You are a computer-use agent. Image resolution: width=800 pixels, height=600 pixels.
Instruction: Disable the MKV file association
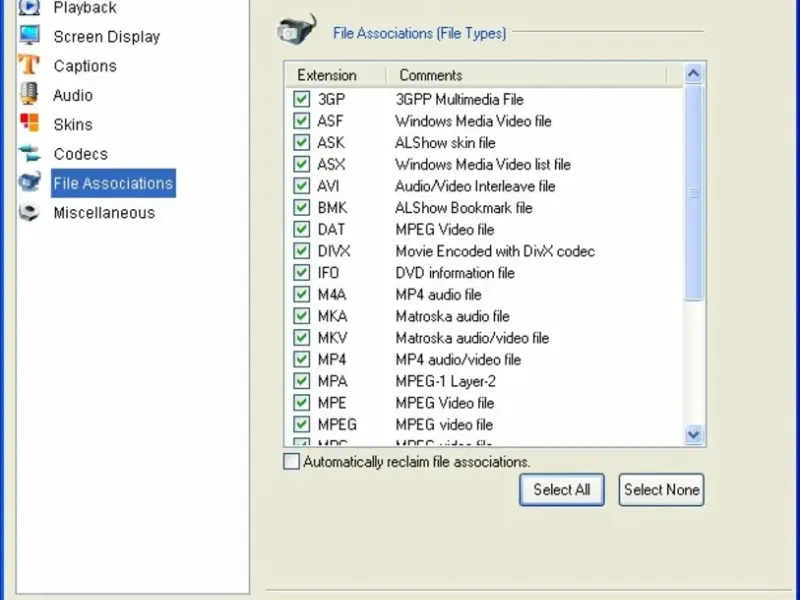pos(302,338)
